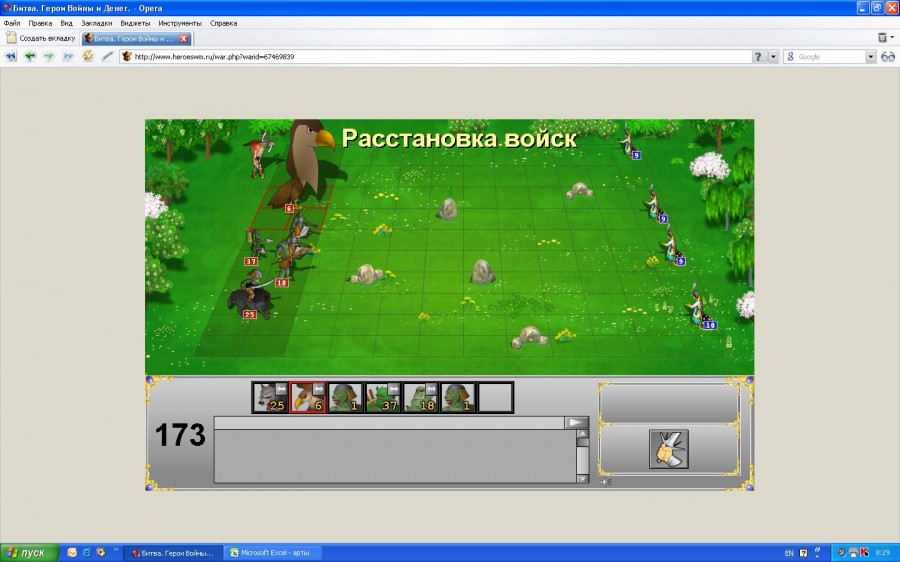Screen dimensions: 900x562
Task: Click the browser reload icon
Action: point(88,57)
